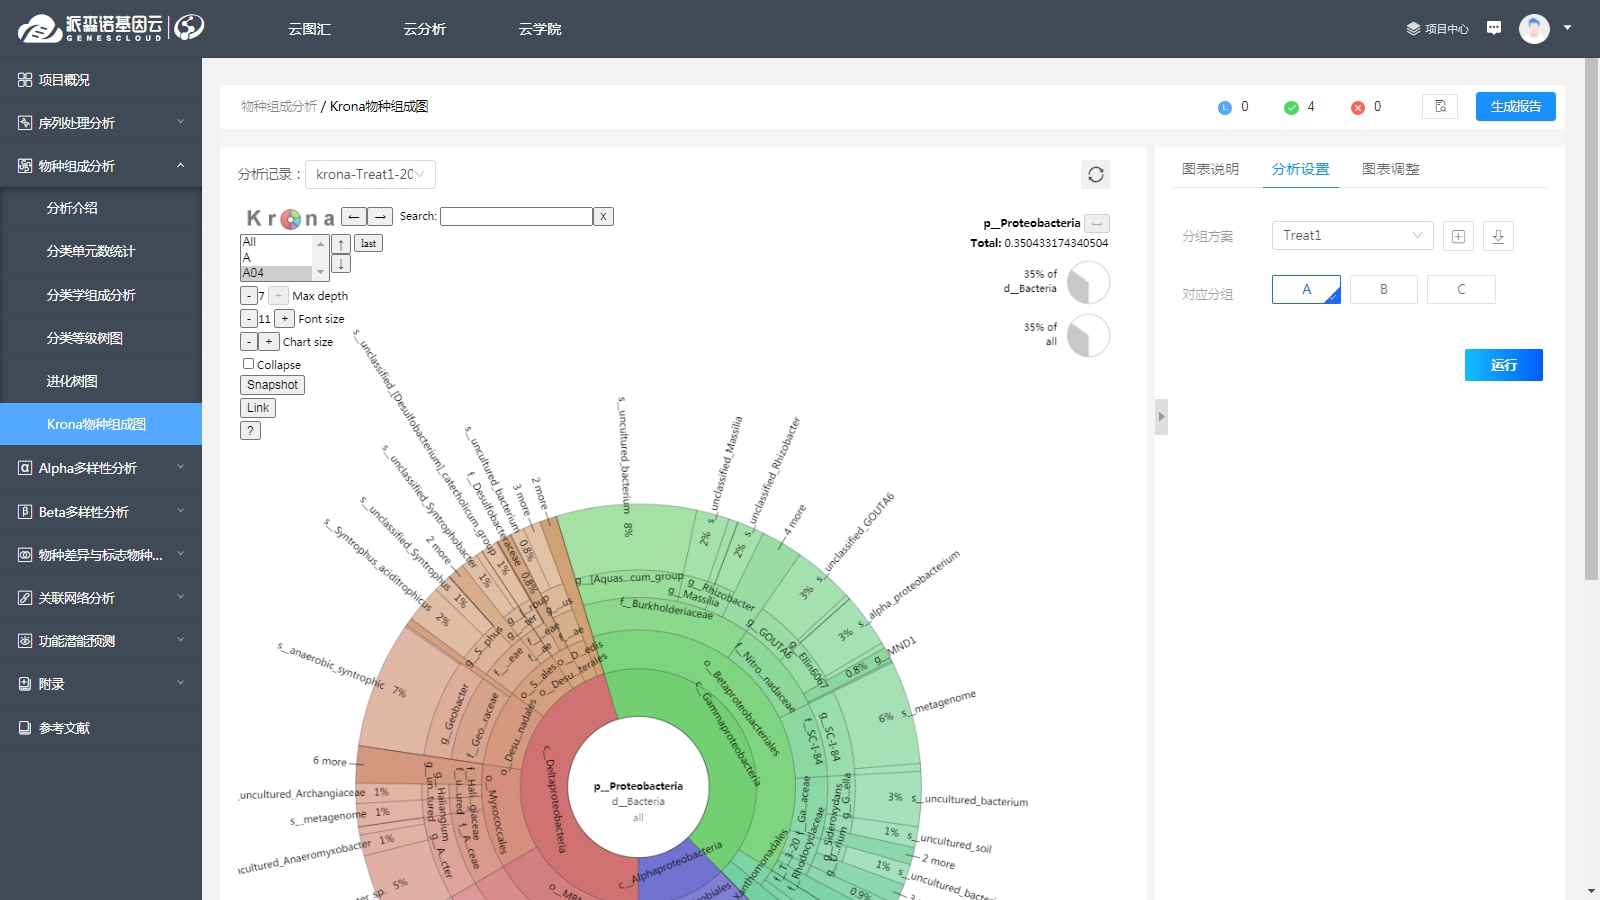Collapse 物种组成分析 sidebar section

(101, 166)
